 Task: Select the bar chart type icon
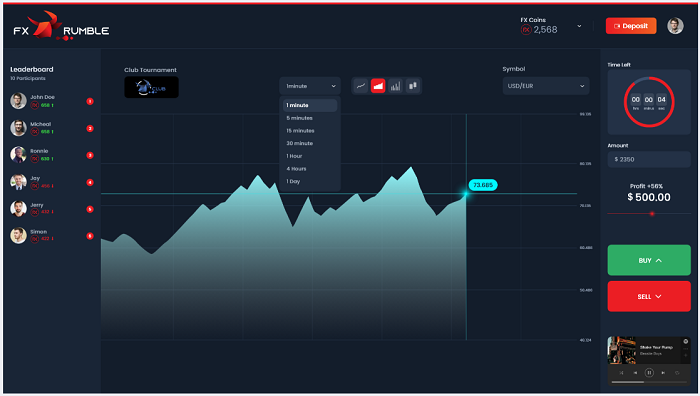[395, 86]
